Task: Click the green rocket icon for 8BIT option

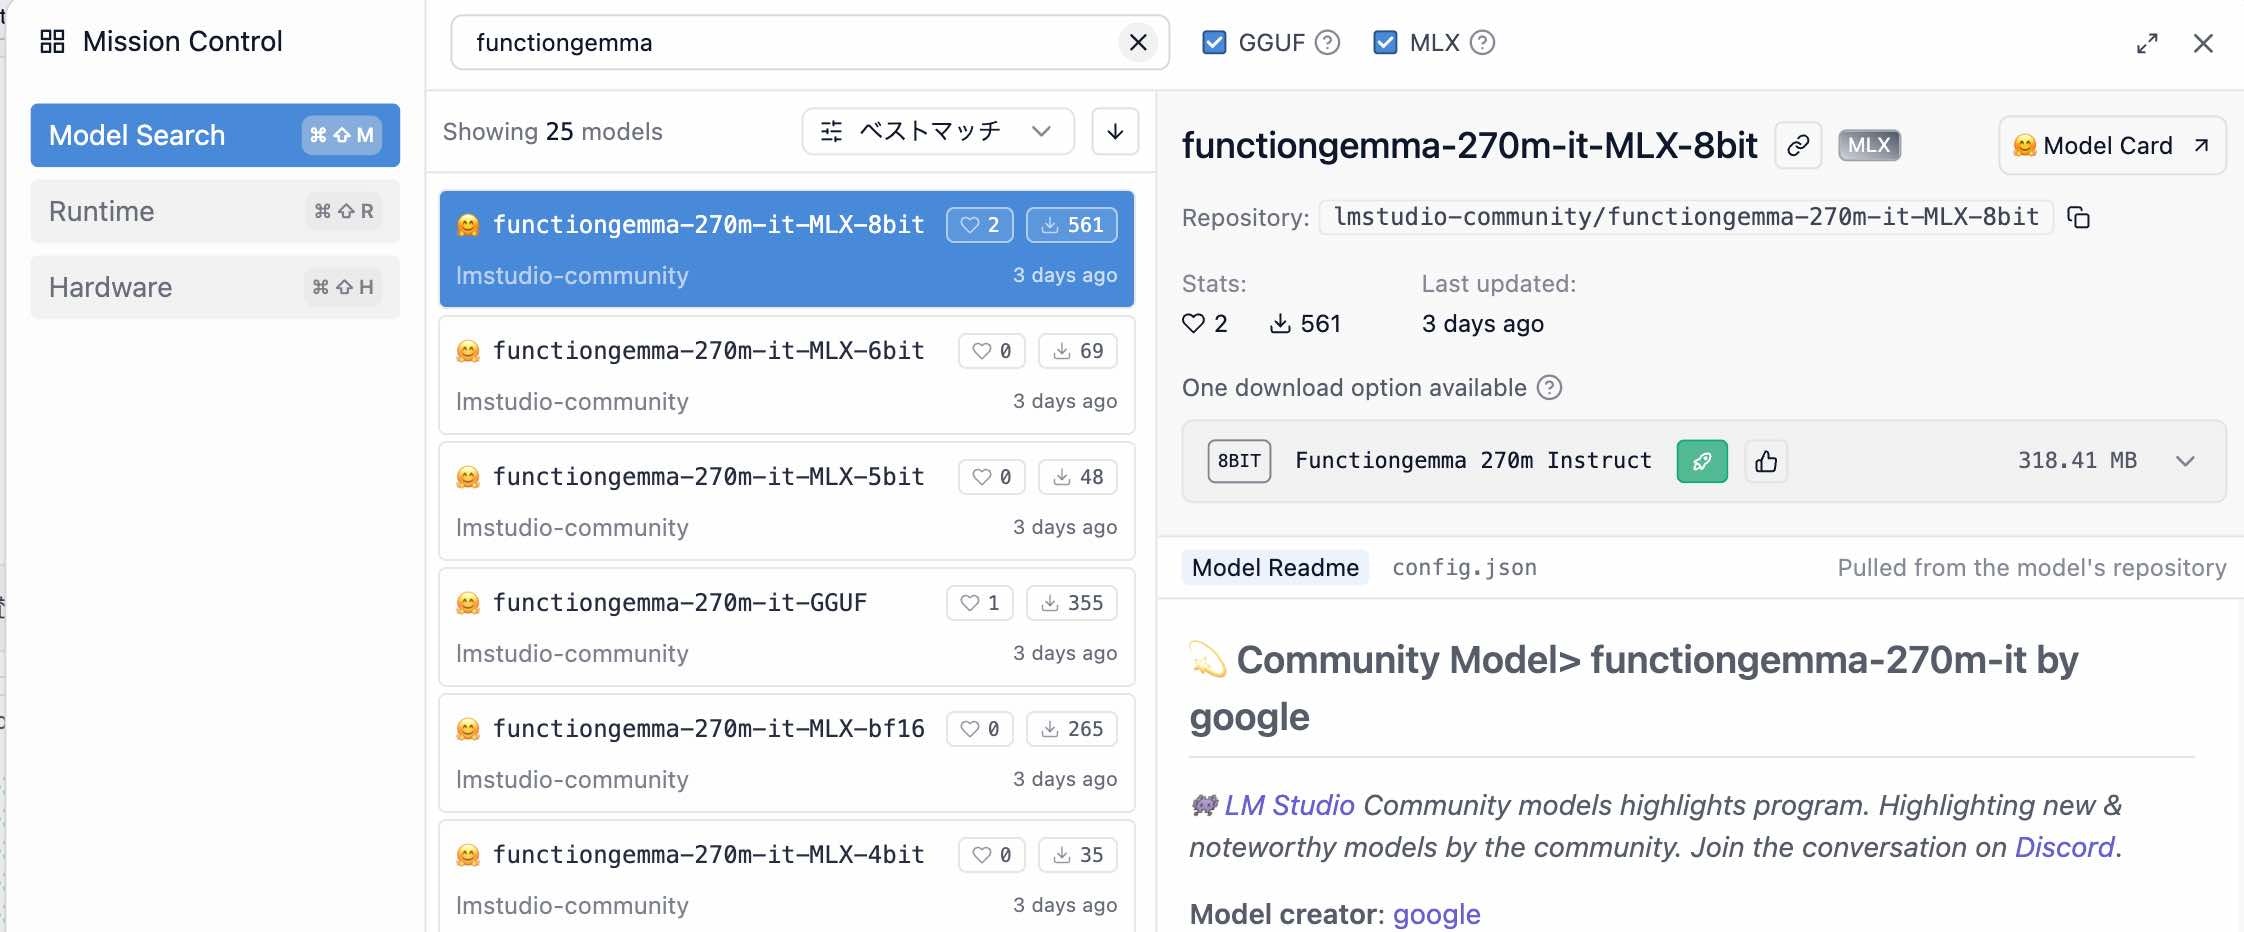Action: (x=1702, y=461)
